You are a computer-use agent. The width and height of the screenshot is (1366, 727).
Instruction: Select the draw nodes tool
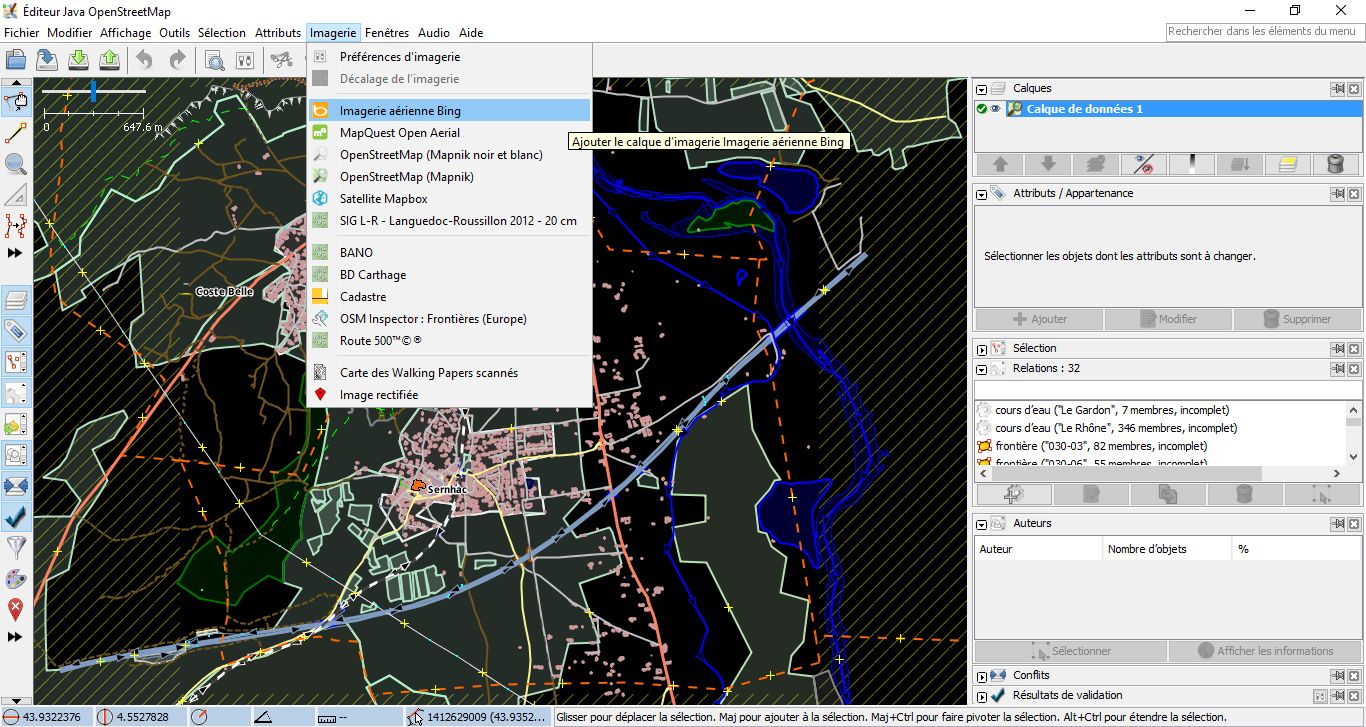[x=16, y=133]
